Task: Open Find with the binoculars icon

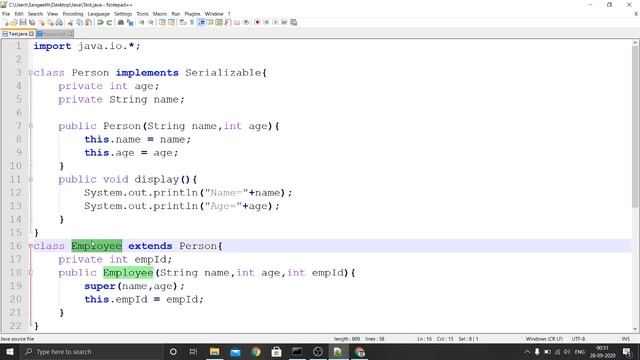Action: pyautogui.click(x=121, y=22)
